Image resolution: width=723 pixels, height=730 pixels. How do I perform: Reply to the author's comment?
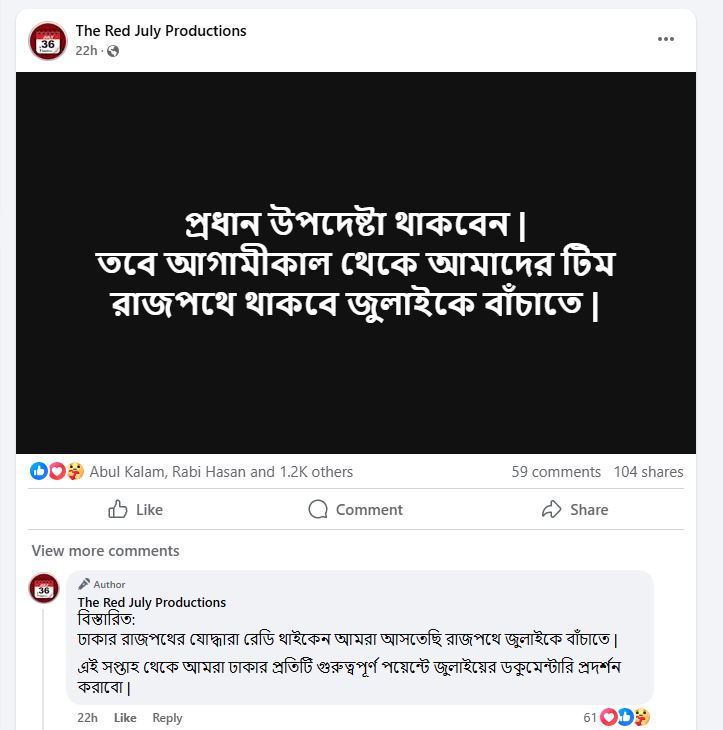167,717
